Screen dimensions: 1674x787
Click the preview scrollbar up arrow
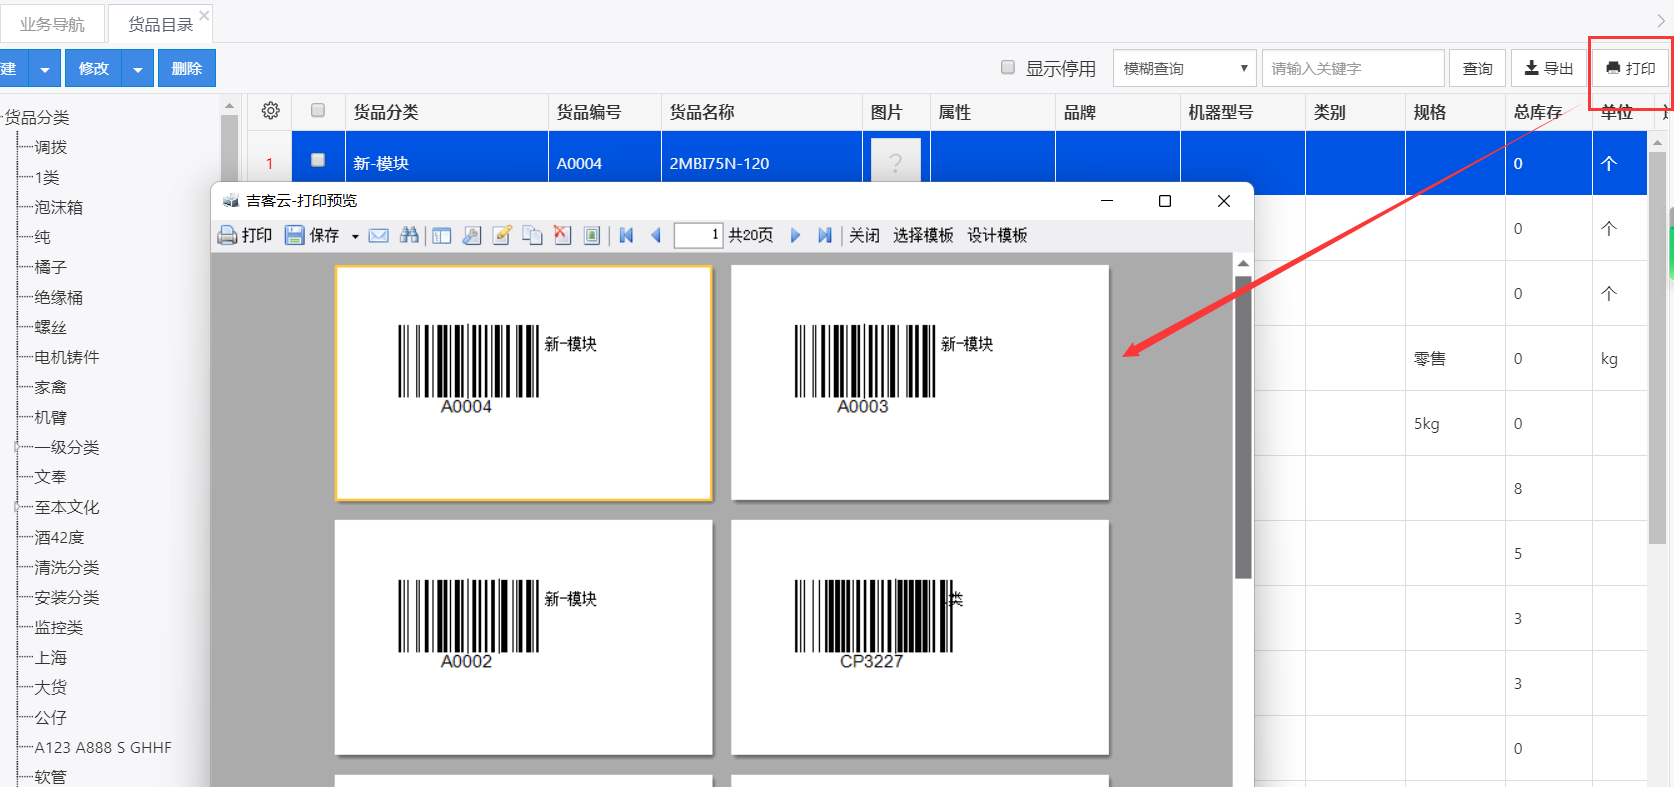(1243, 263)
